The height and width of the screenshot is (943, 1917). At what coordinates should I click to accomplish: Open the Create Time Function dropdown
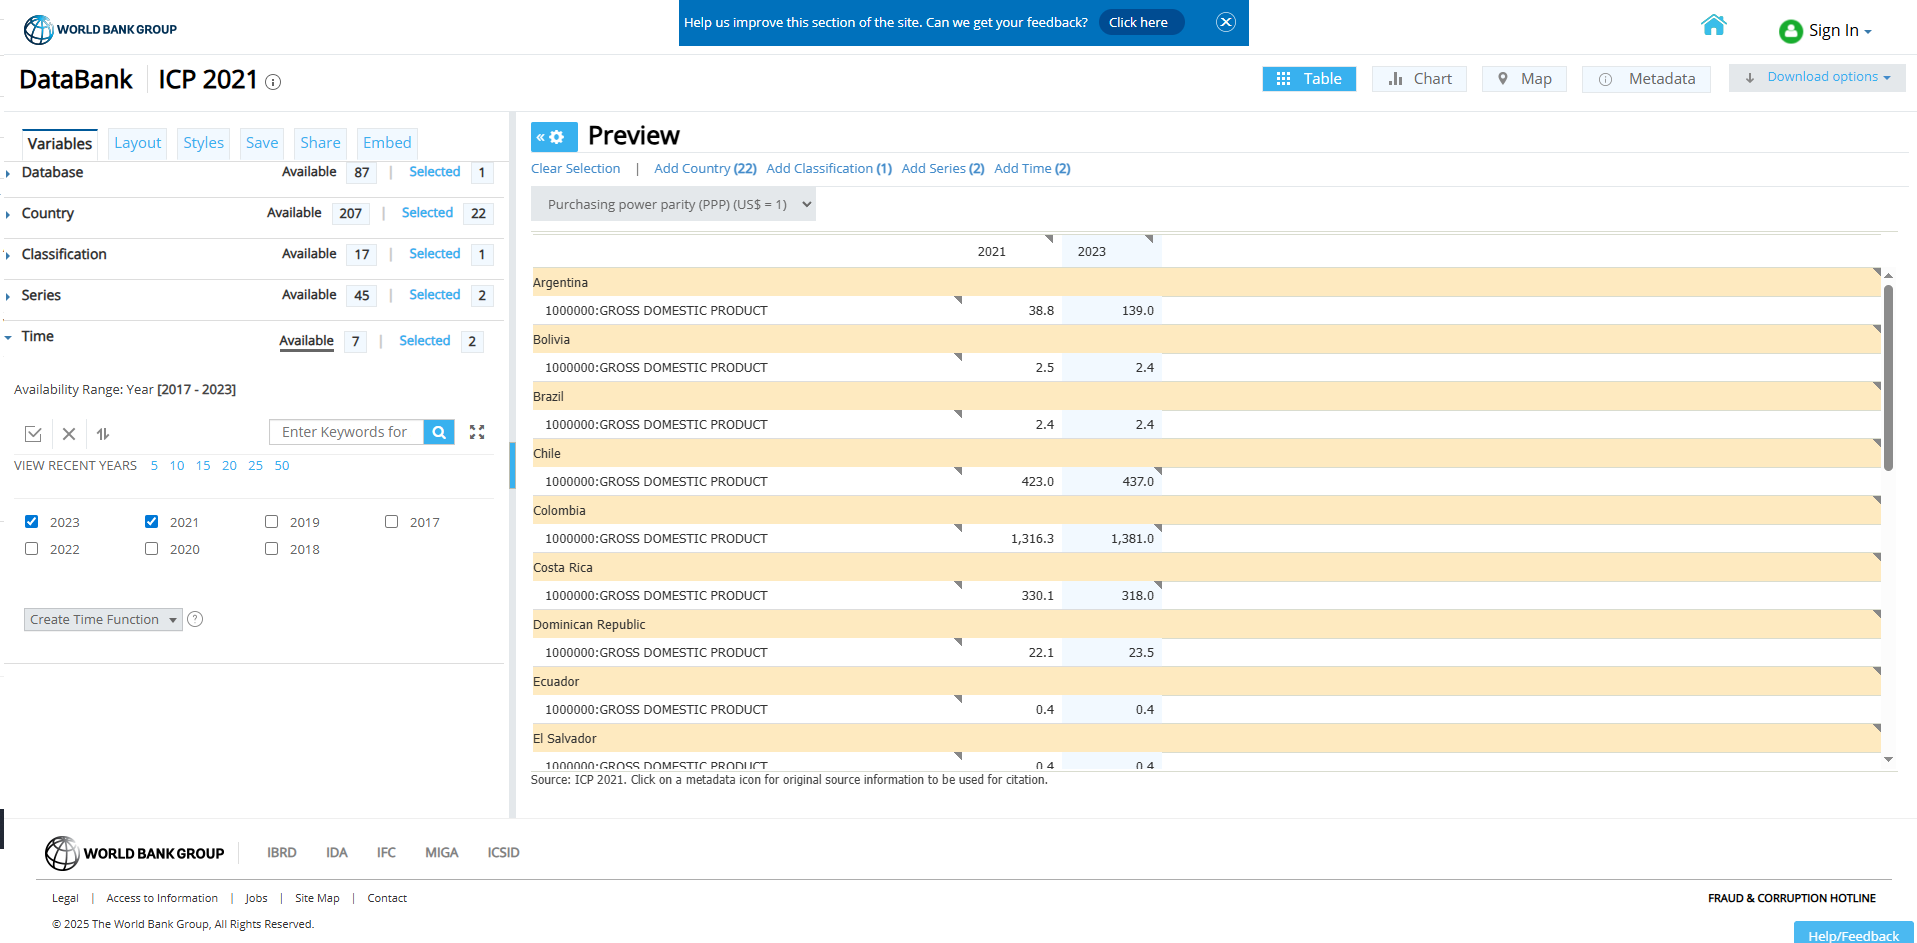pyautogui.click(x=103, y=619)
